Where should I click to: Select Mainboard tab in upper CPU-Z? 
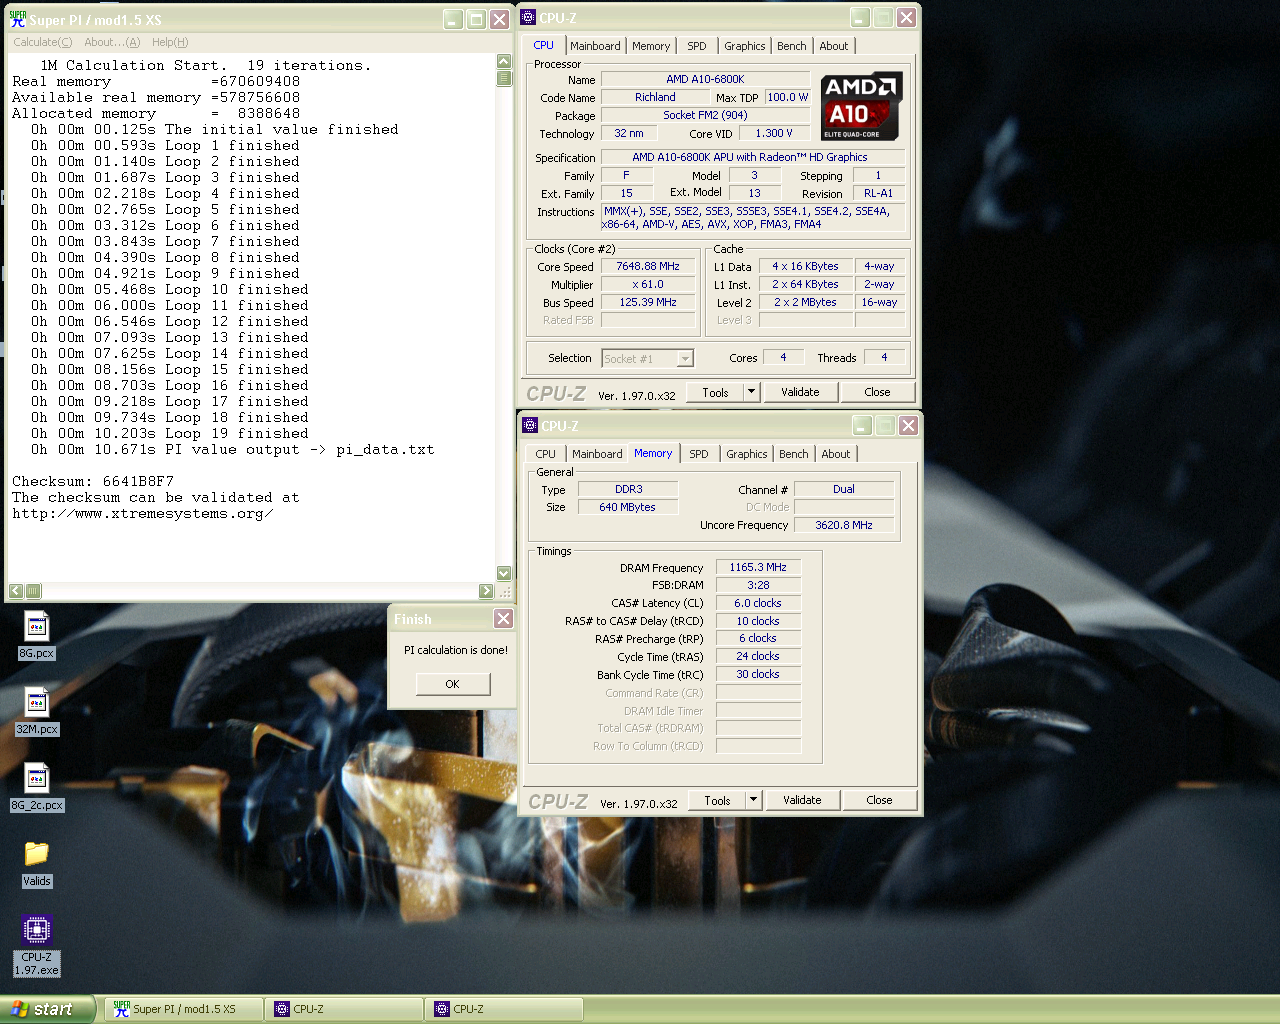tap(595, 46)
